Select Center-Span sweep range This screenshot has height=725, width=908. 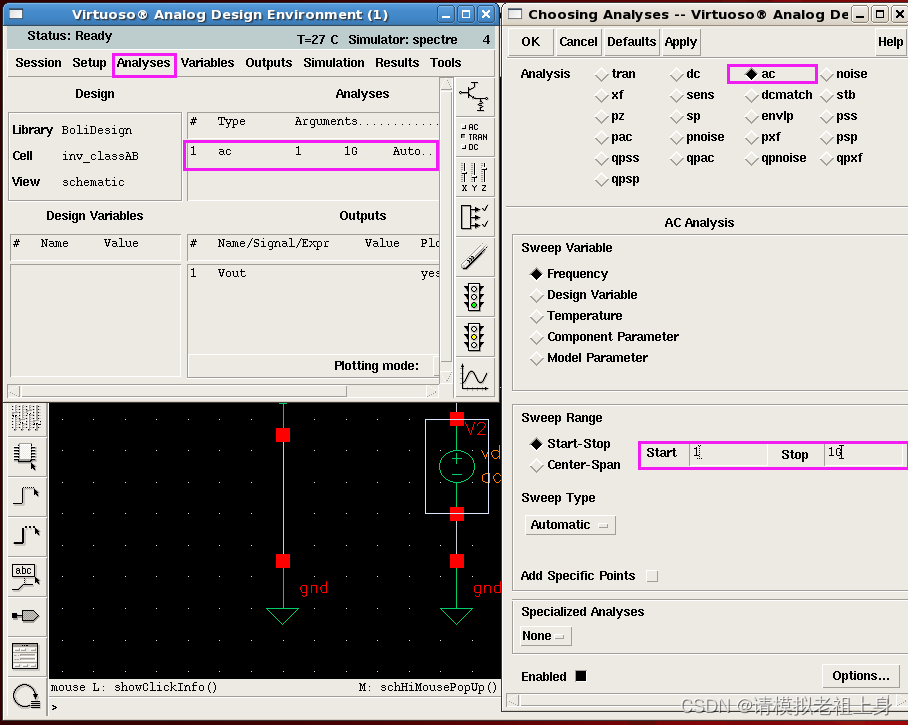537,465
